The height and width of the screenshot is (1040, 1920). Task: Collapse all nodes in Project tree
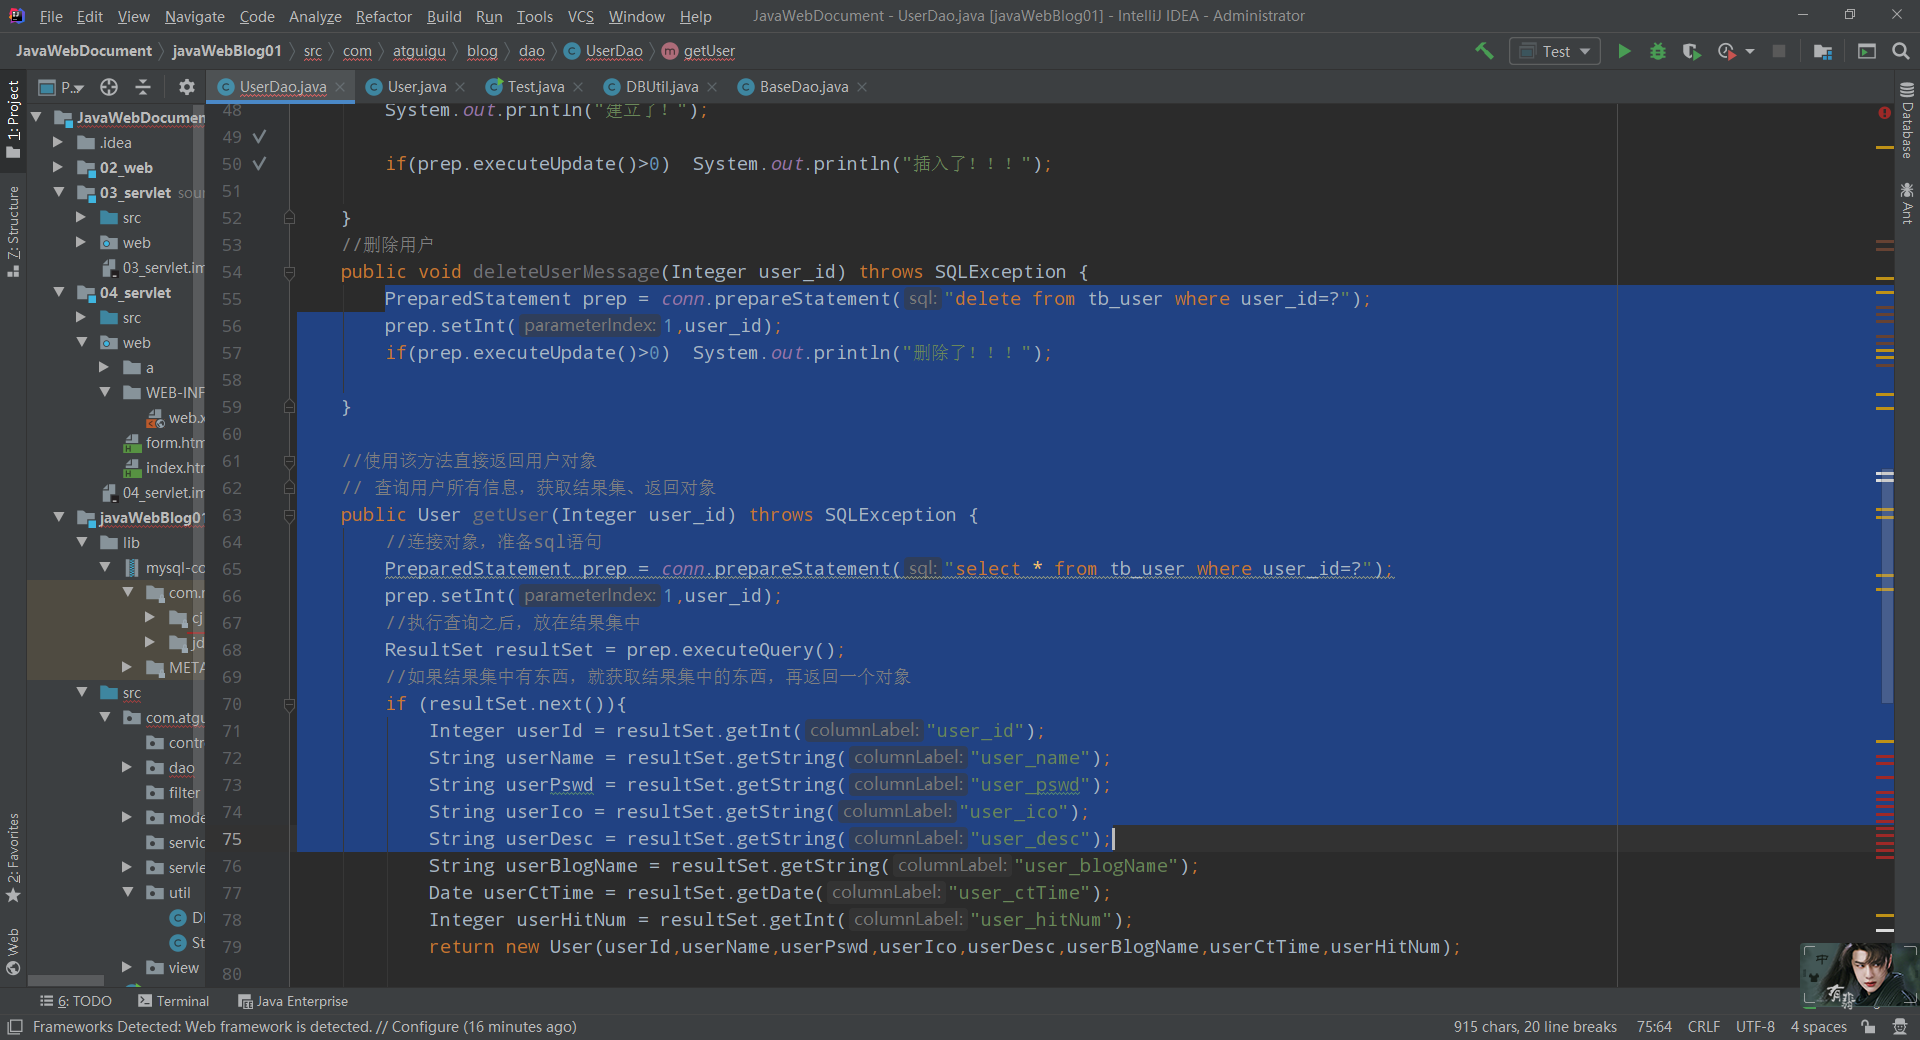pyautogui.click(x=143, y=88)
